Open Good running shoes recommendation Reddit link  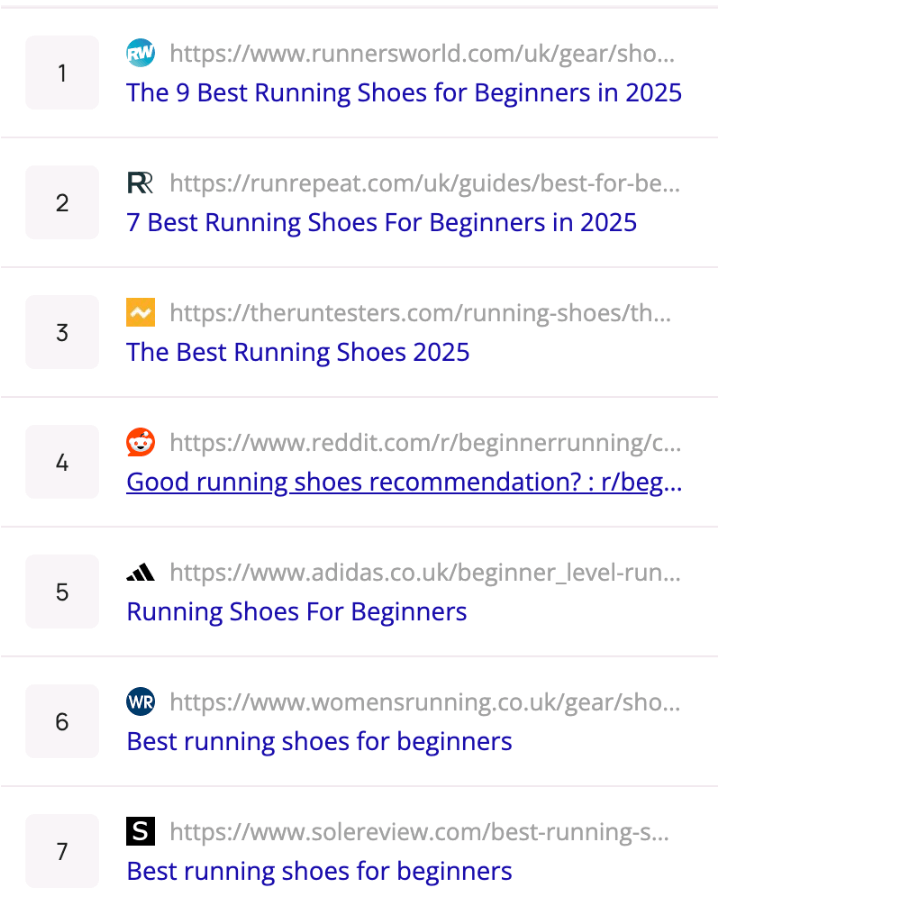tap(404, 482)
